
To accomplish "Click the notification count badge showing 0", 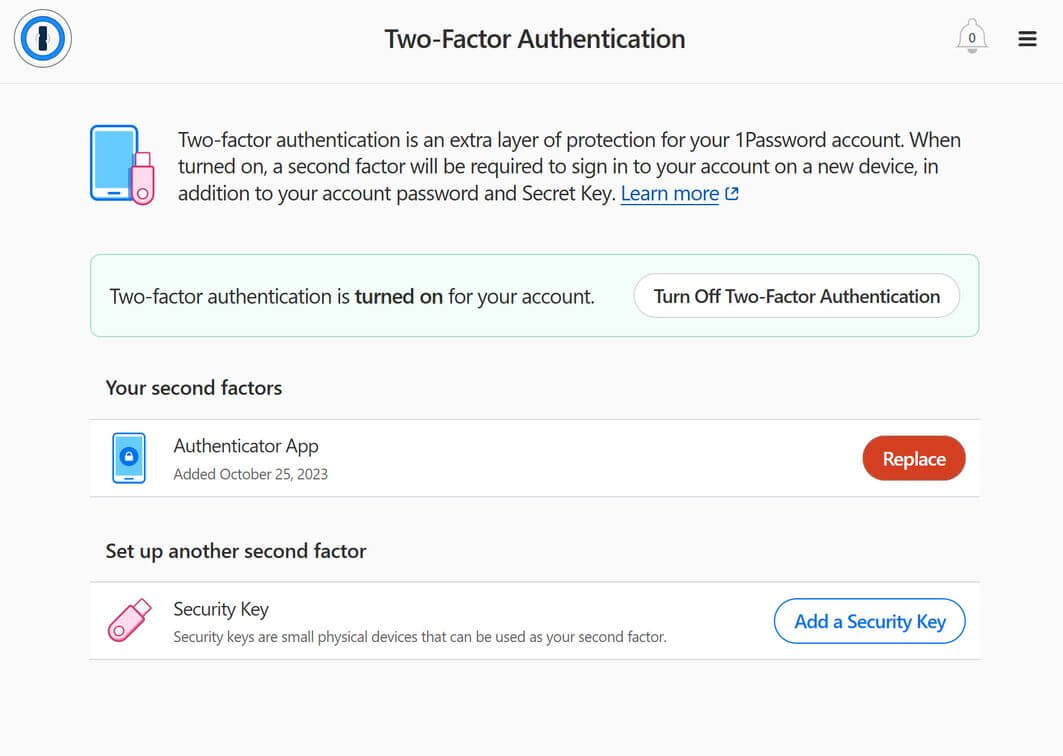I will [x=971, y=38].
